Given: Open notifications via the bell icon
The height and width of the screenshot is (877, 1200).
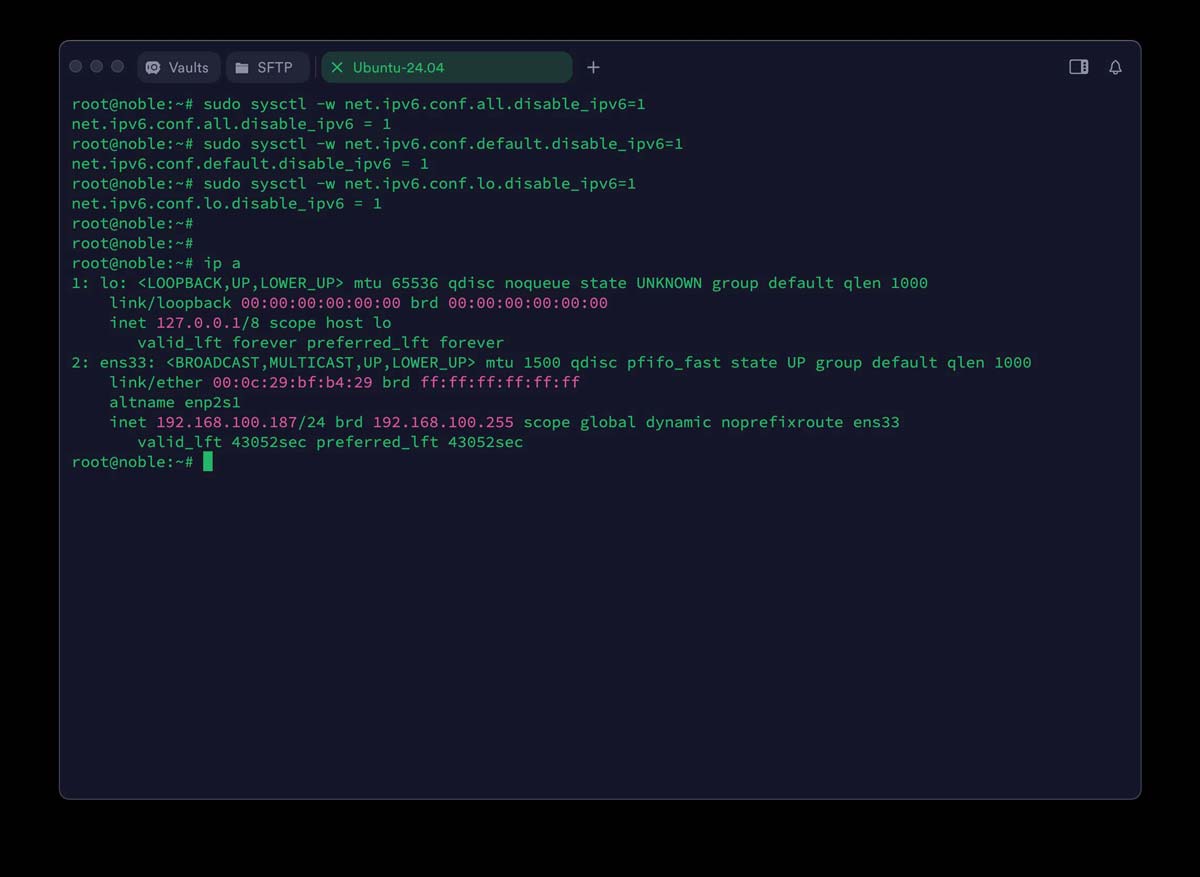Looking at the screenshot, I should [1115, 66].
